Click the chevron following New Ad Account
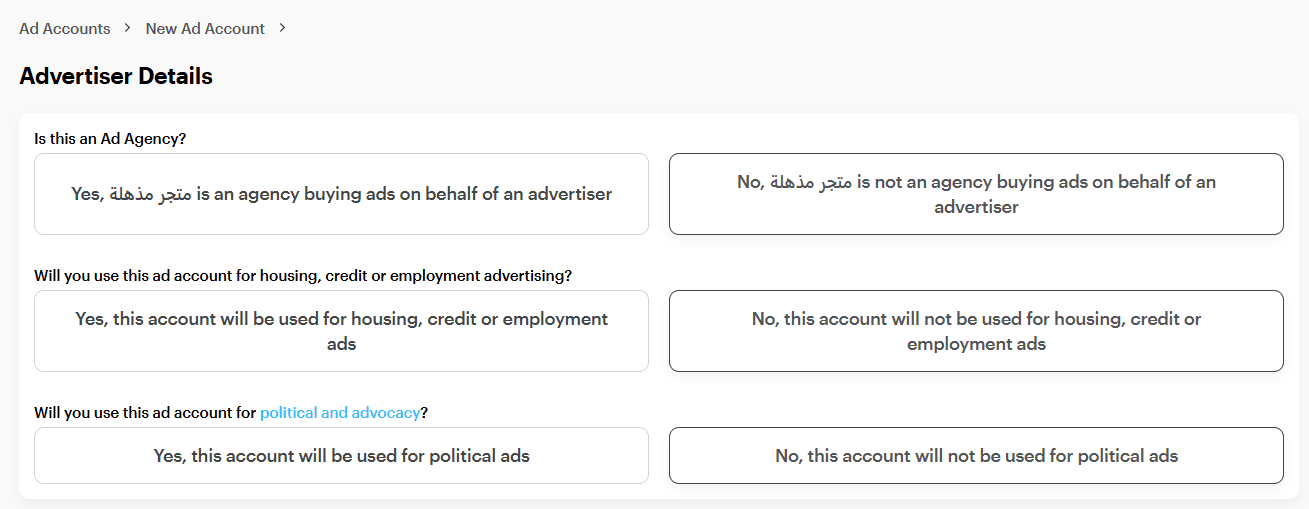 [283, 28]
